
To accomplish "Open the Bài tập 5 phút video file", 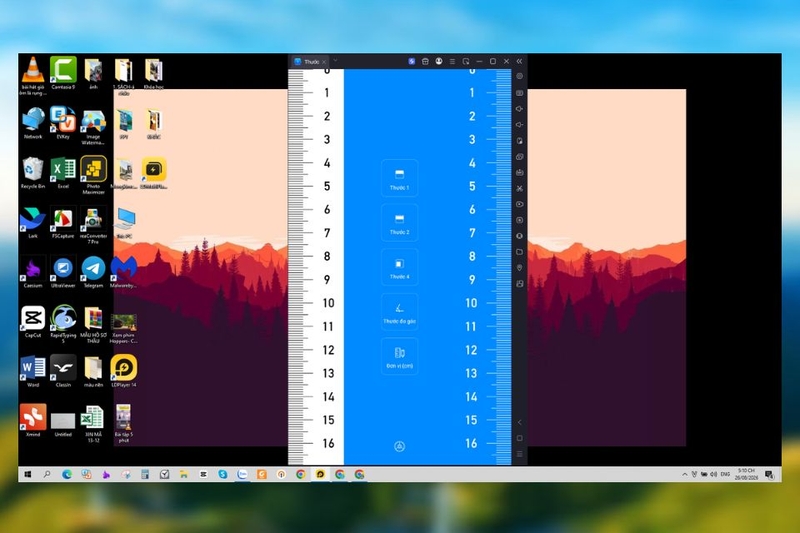I will pyautogui.click(x=123, y=423).
